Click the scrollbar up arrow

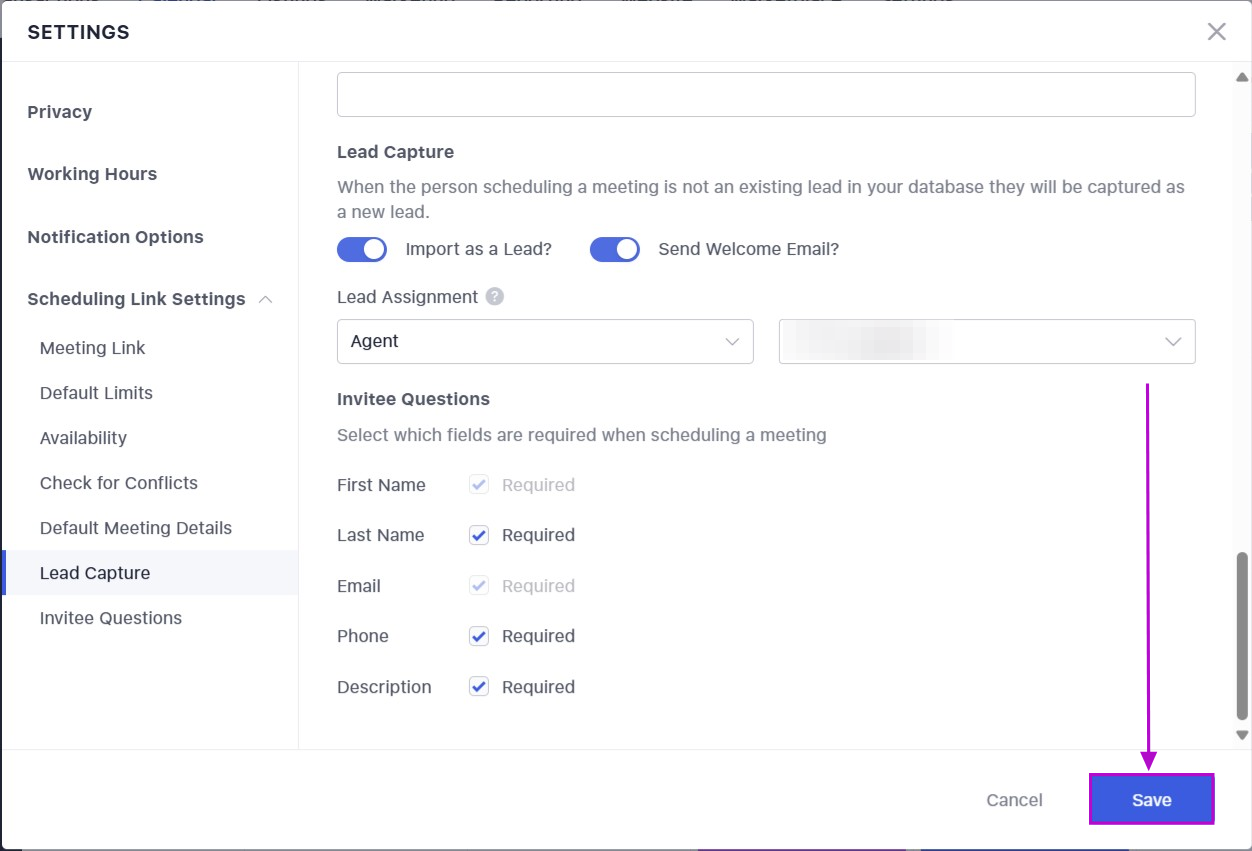1242,77
